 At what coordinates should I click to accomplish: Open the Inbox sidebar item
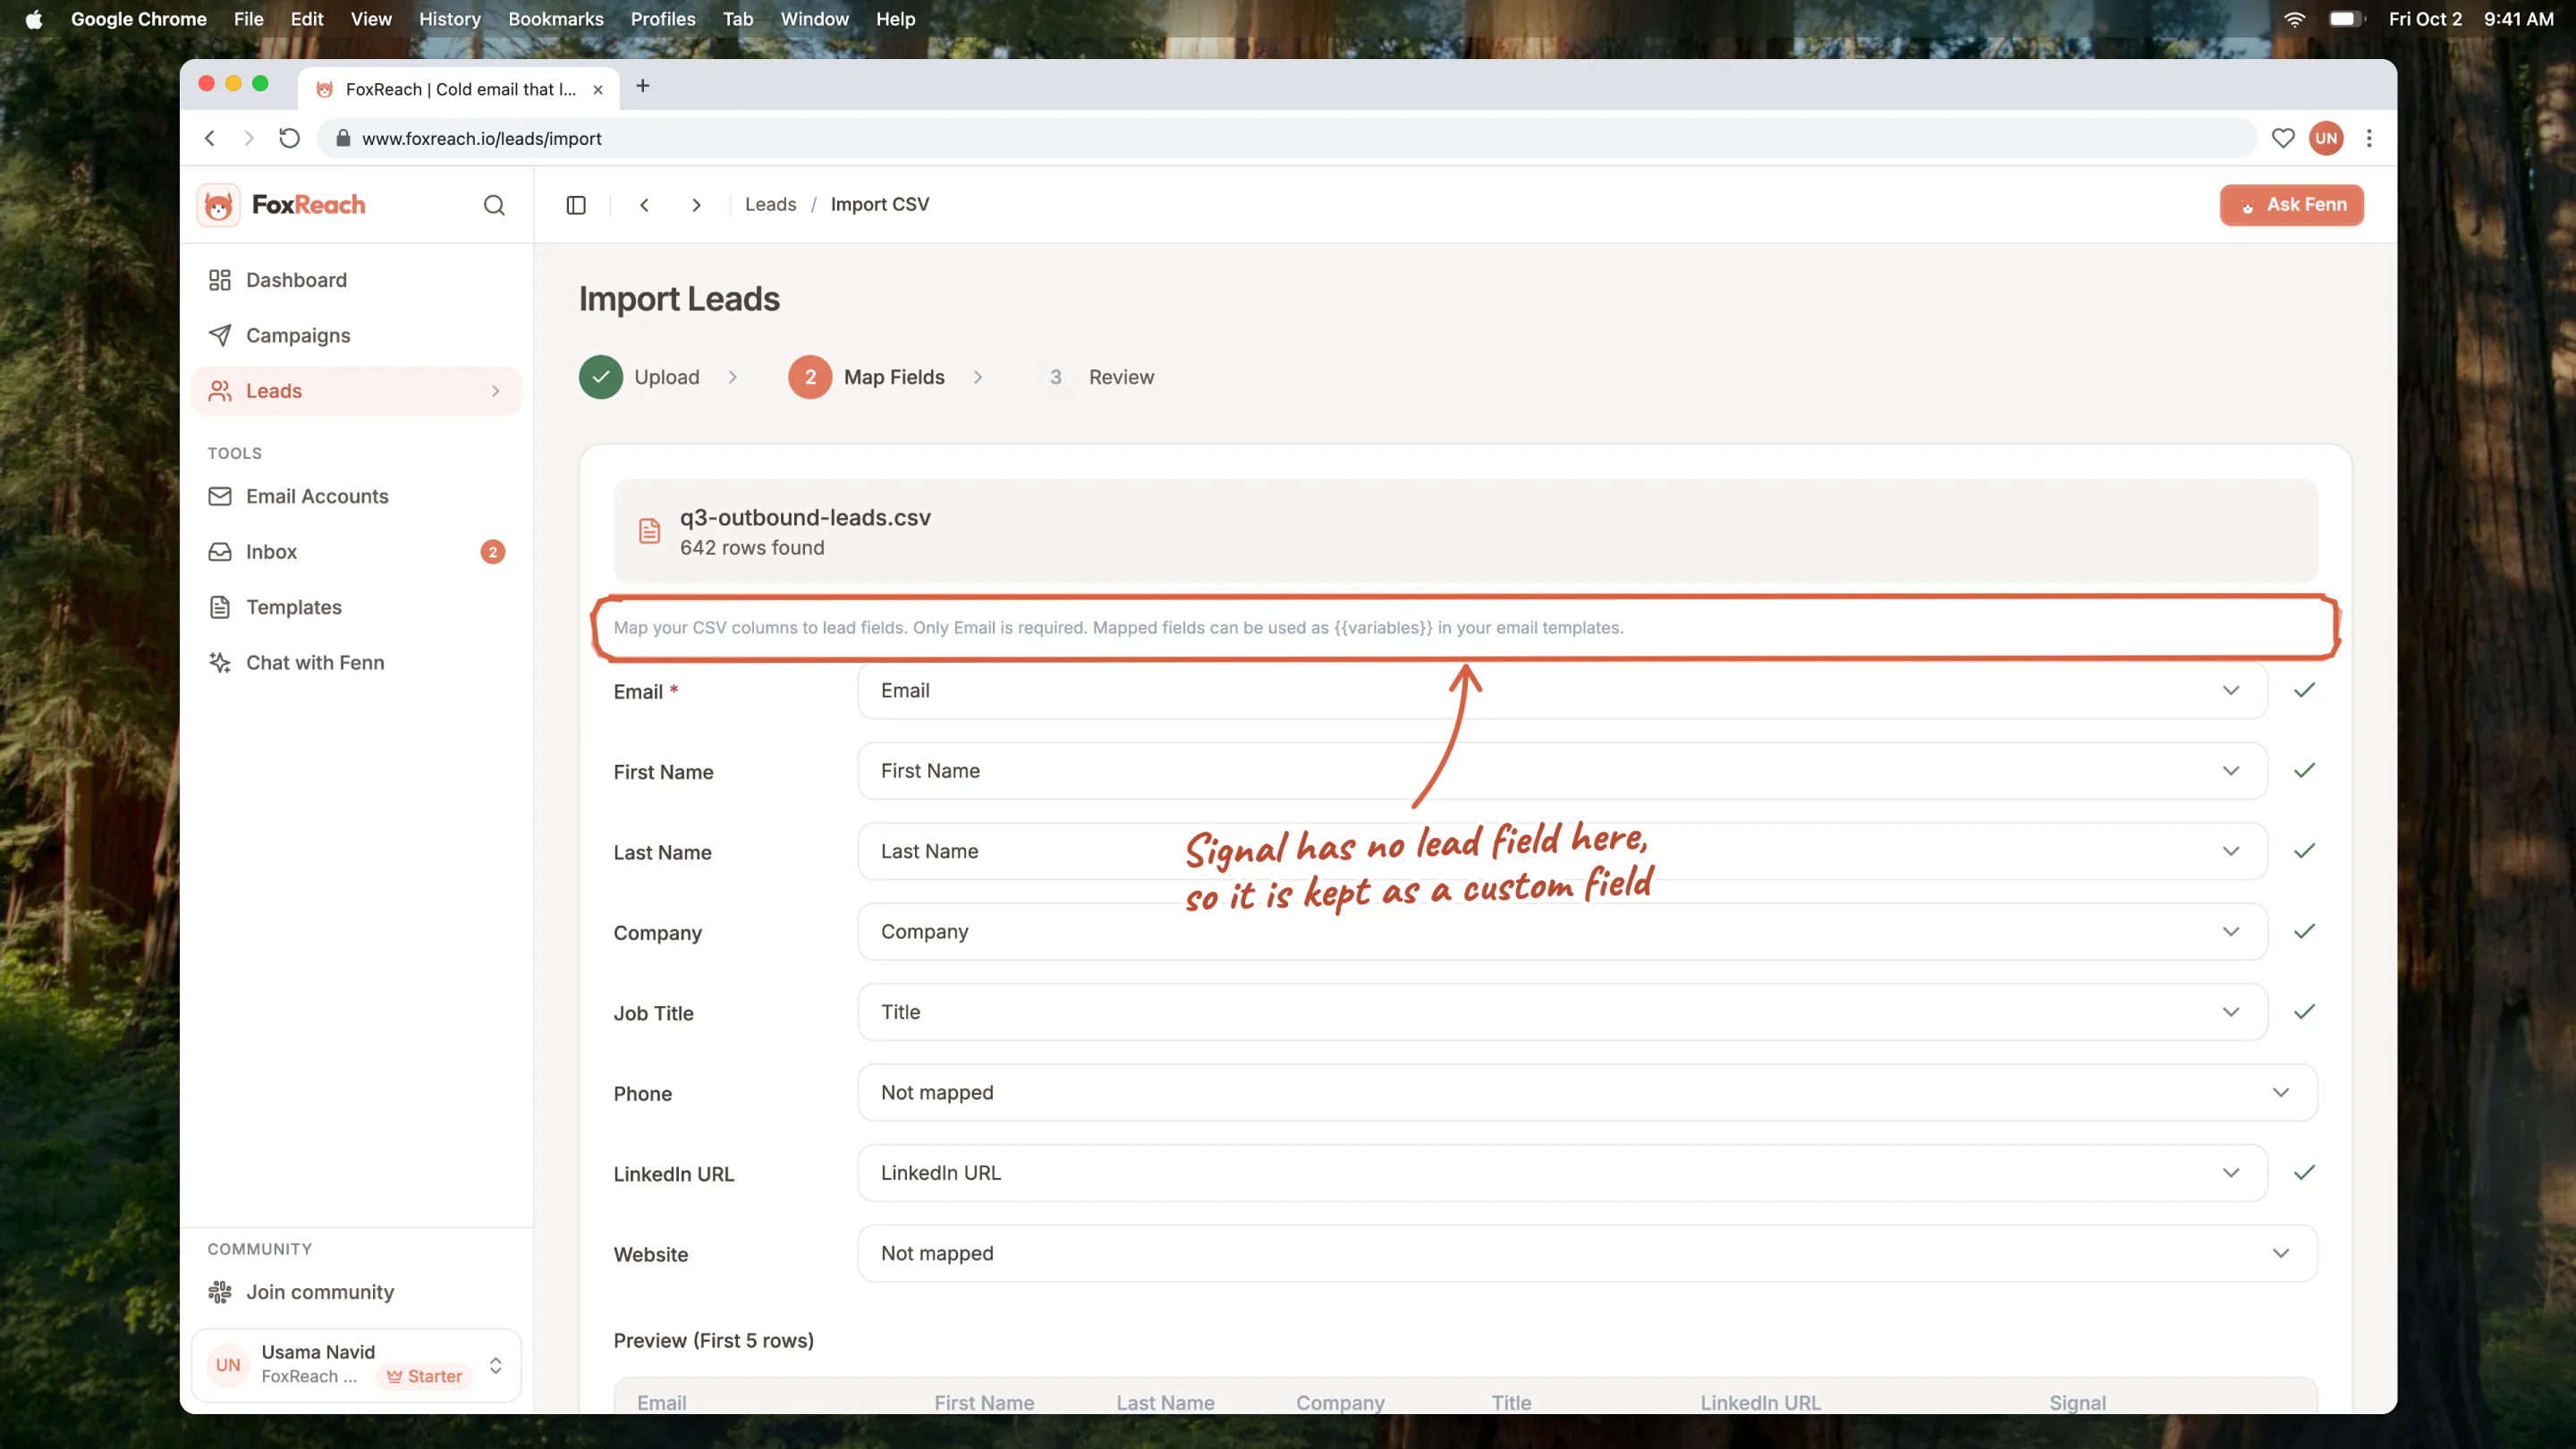coord(356,552)
